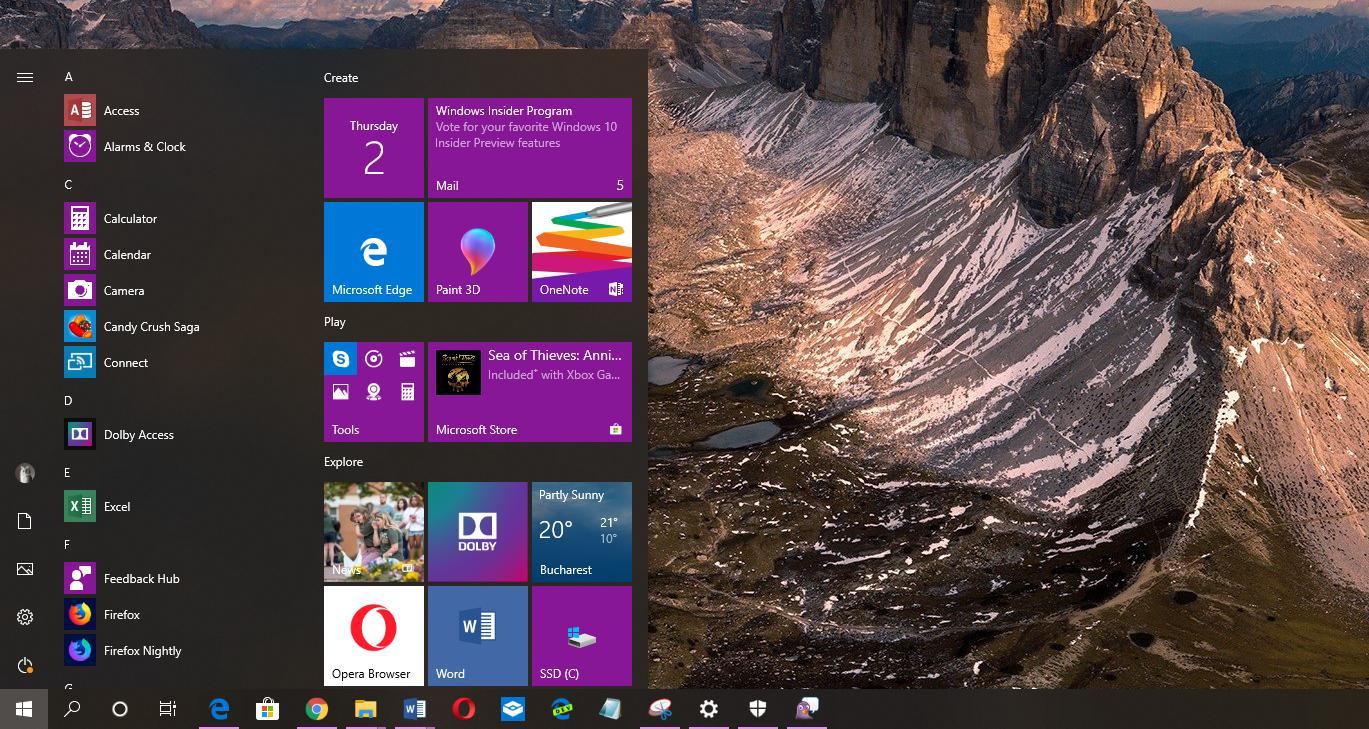Viewport: 1369px width, 729px height.
Task: Open the Bucharest weather tile
Action: click(582, 532)
